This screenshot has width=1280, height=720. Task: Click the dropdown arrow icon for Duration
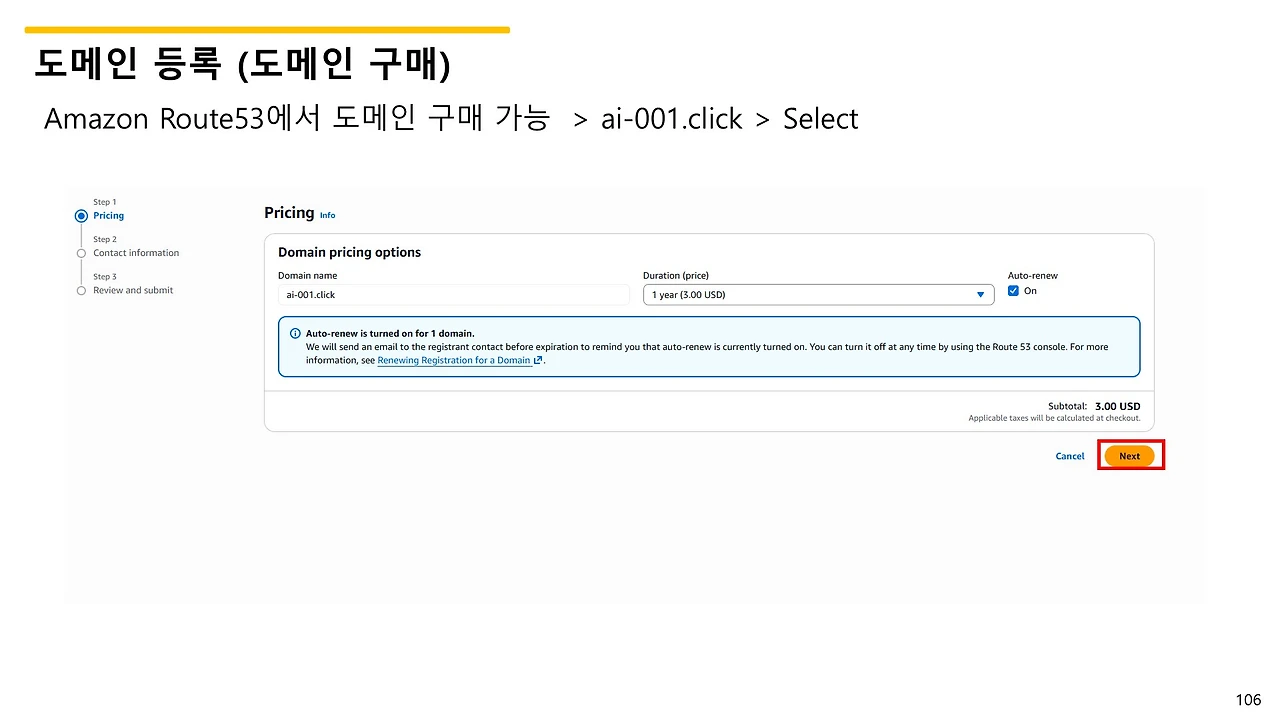(x=980, y=294)
